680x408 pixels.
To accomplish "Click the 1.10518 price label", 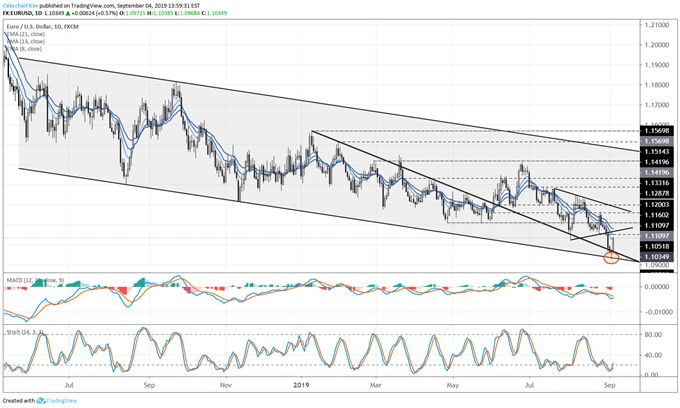I will pos(657,246).
